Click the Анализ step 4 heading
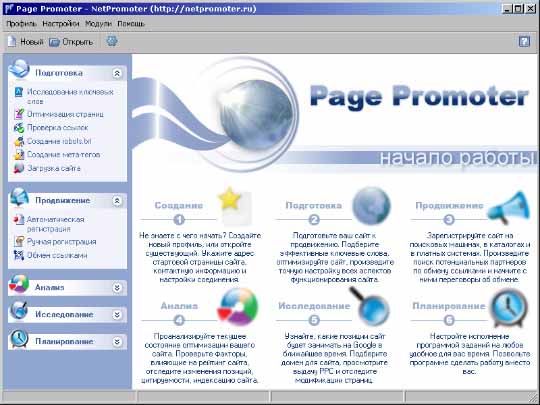 point(179,306)
